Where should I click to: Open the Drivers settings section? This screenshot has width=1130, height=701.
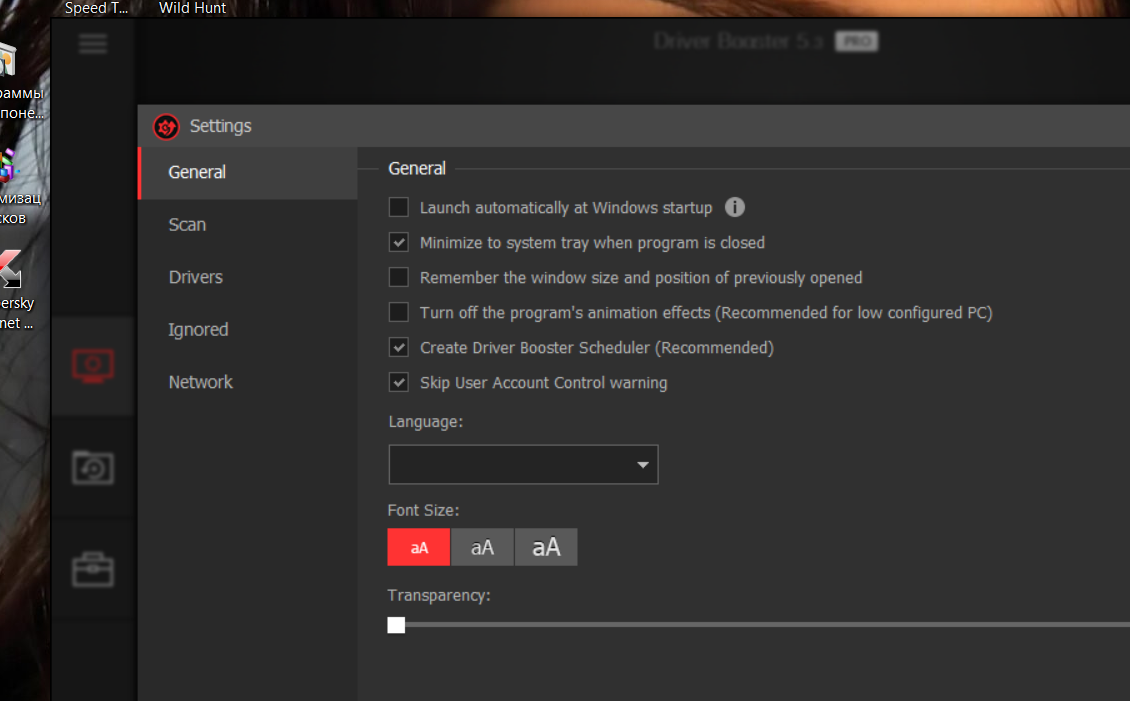point(195,277)
